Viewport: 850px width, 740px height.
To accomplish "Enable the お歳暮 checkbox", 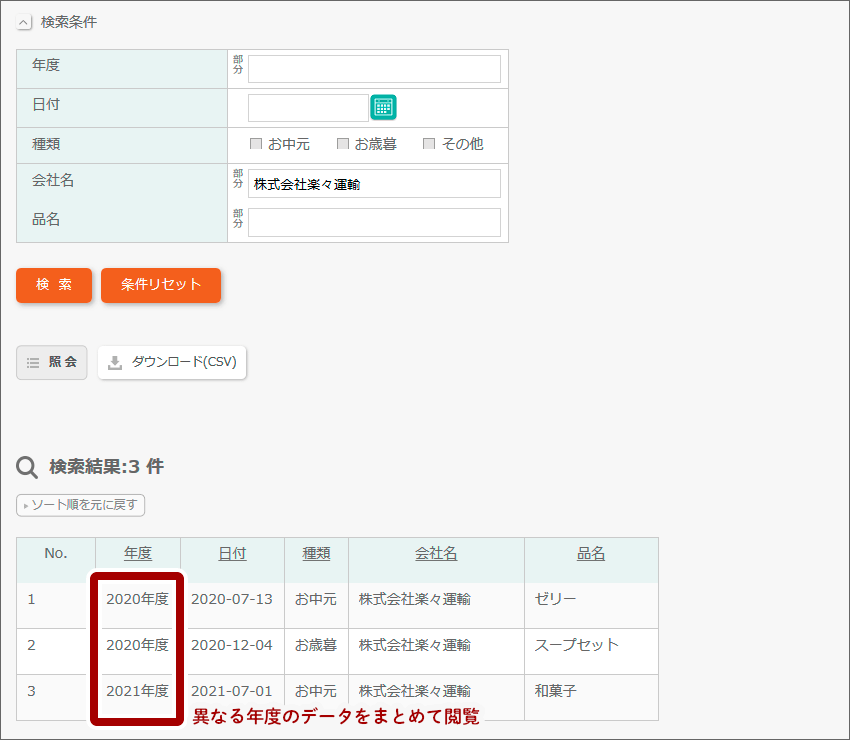I will [x=343, y=143].
